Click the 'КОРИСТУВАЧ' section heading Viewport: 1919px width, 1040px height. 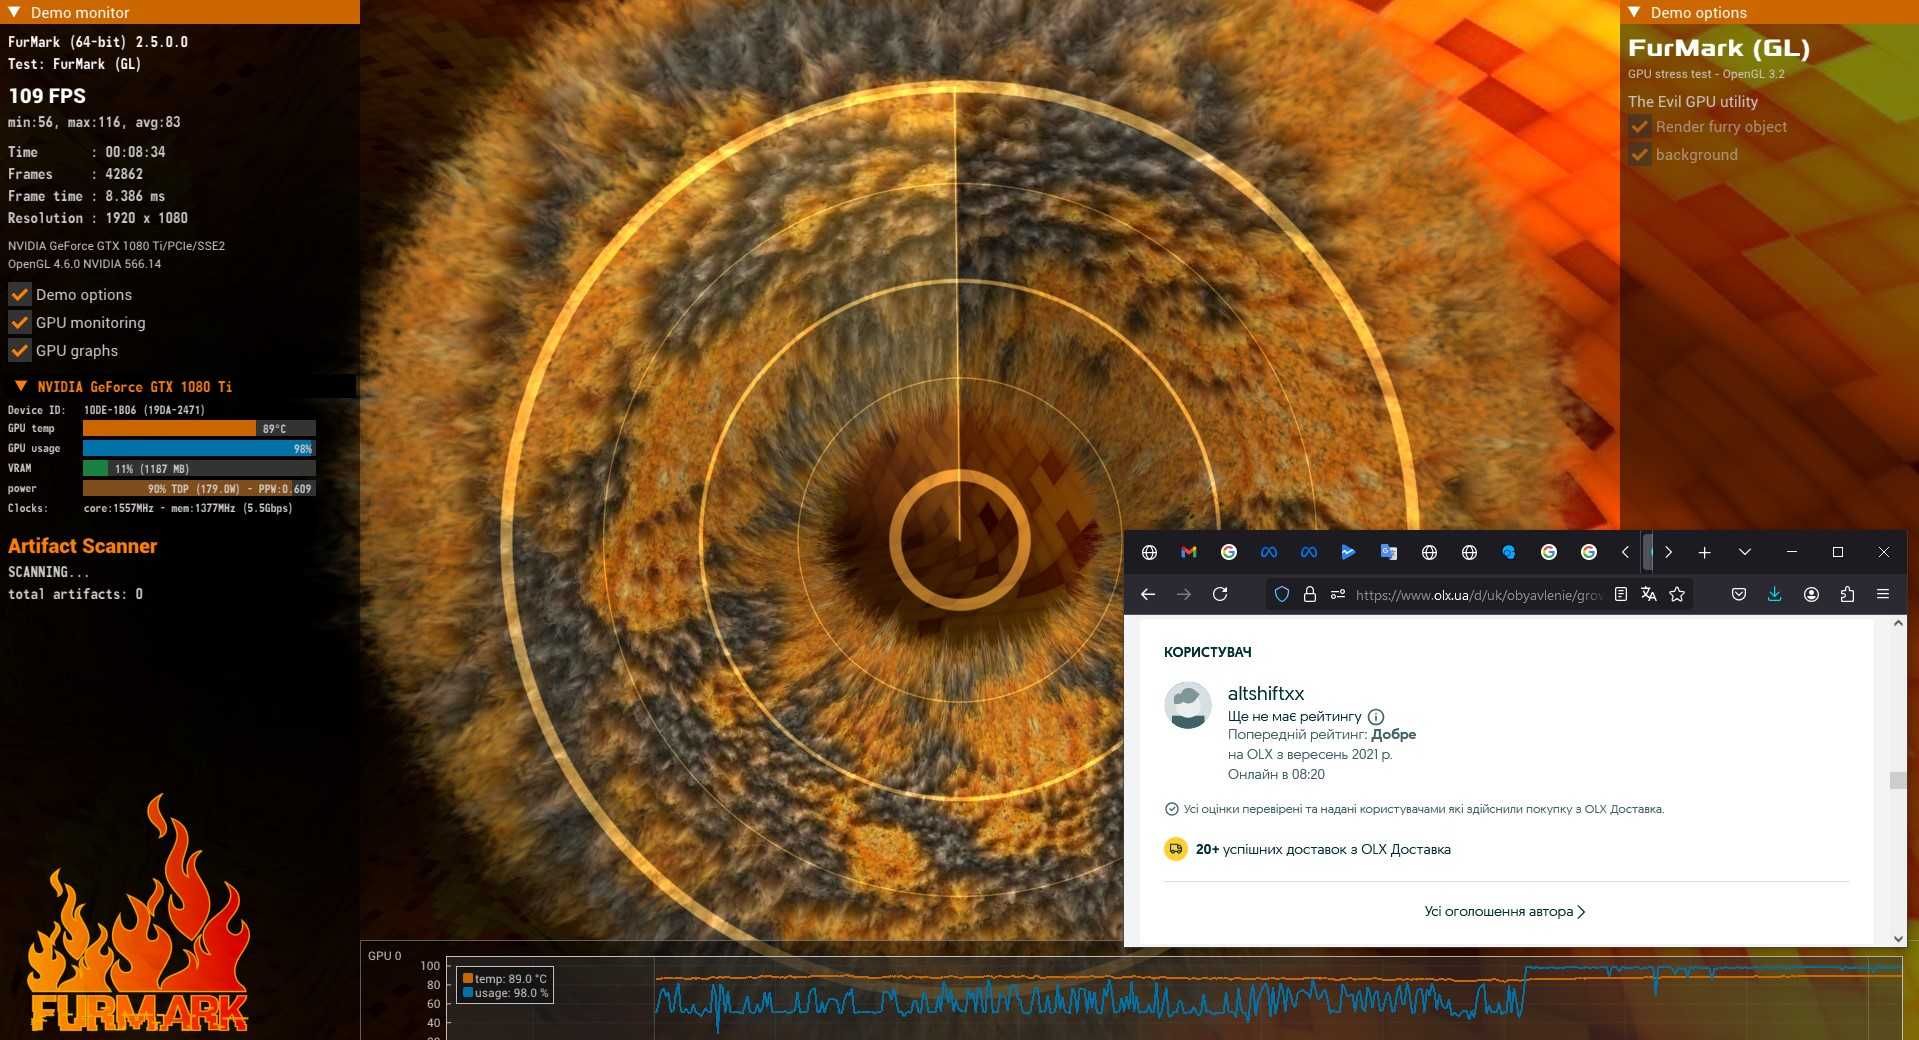click(1208, 652)
